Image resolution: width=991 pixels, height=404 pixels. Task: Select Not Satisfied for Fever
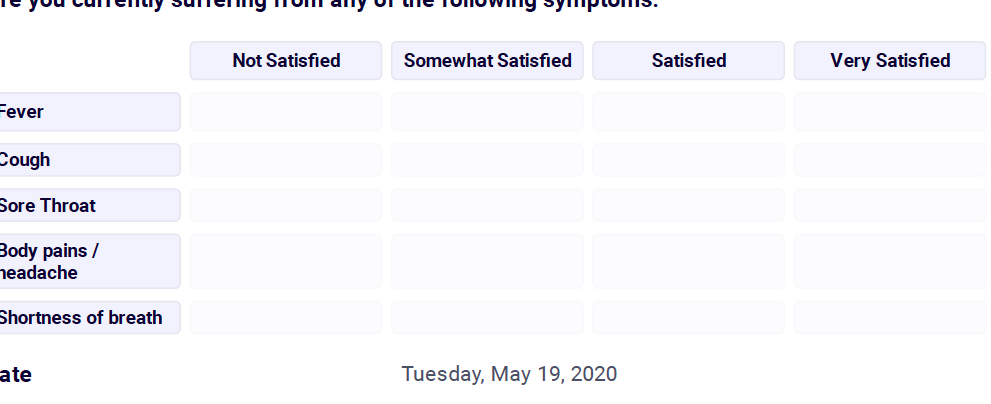click(286, 112)
